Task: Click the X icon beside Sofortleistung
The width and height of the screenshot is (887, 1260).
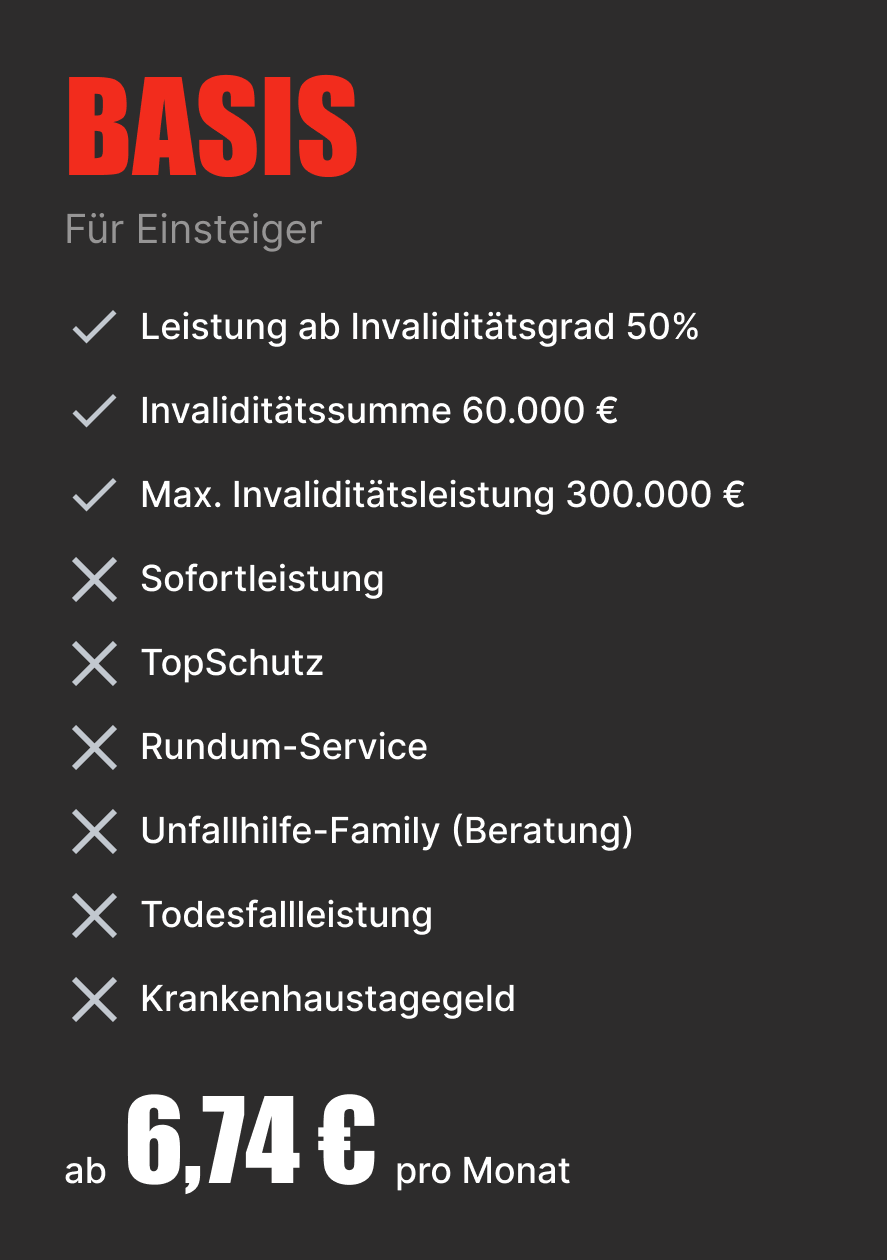Action: (x=95, y=579)
